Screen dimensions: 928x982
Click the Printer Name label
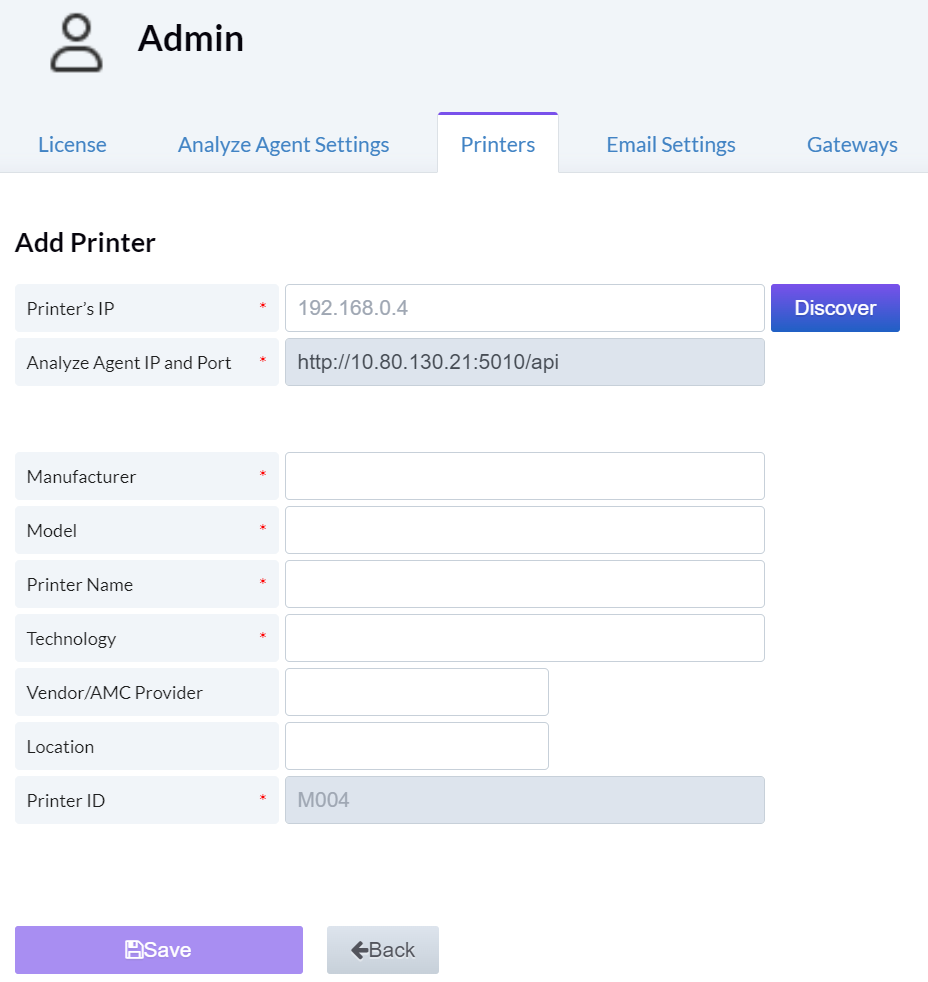(80, 585)
